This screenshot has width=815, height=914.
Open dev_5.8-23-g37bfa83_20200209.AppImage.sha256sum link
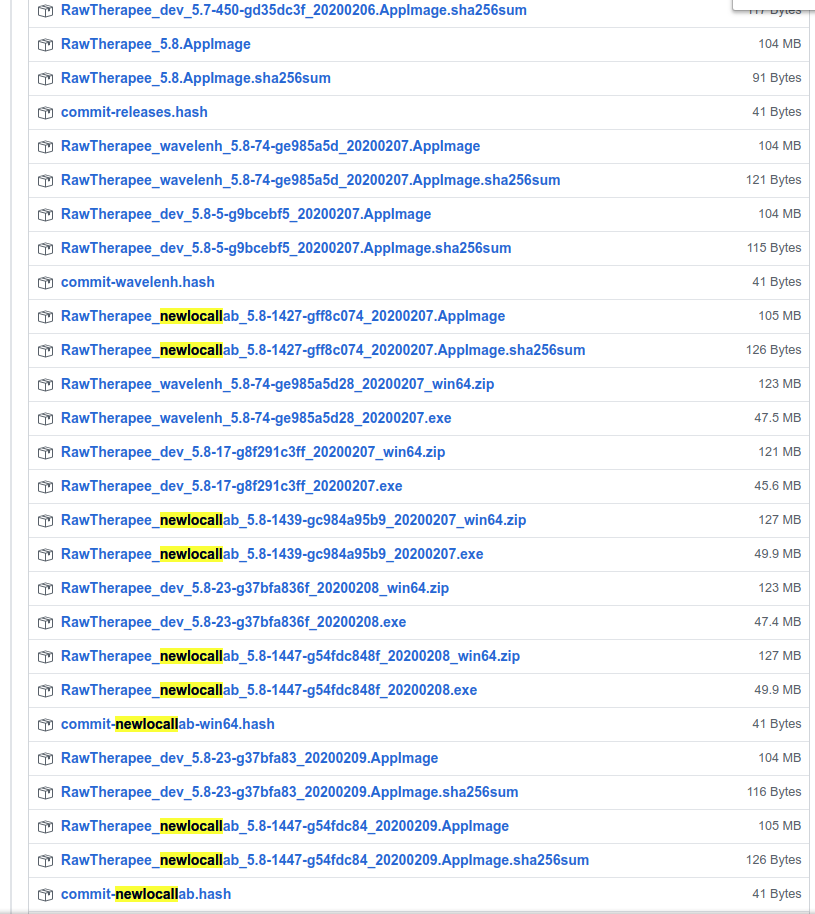(x=290, y=792)
